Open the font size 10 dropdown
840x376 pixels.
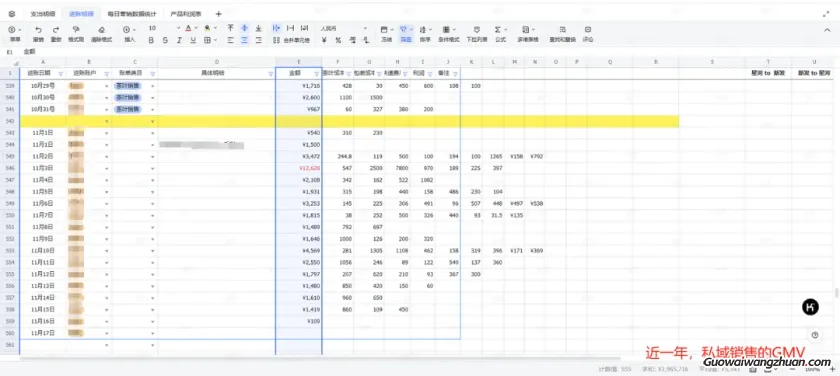pos(164,28)
